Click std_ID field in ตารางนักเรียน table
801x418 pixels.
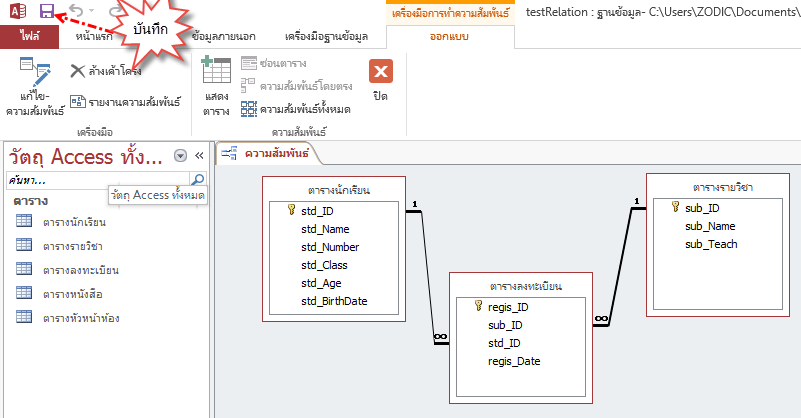(316, 210)
